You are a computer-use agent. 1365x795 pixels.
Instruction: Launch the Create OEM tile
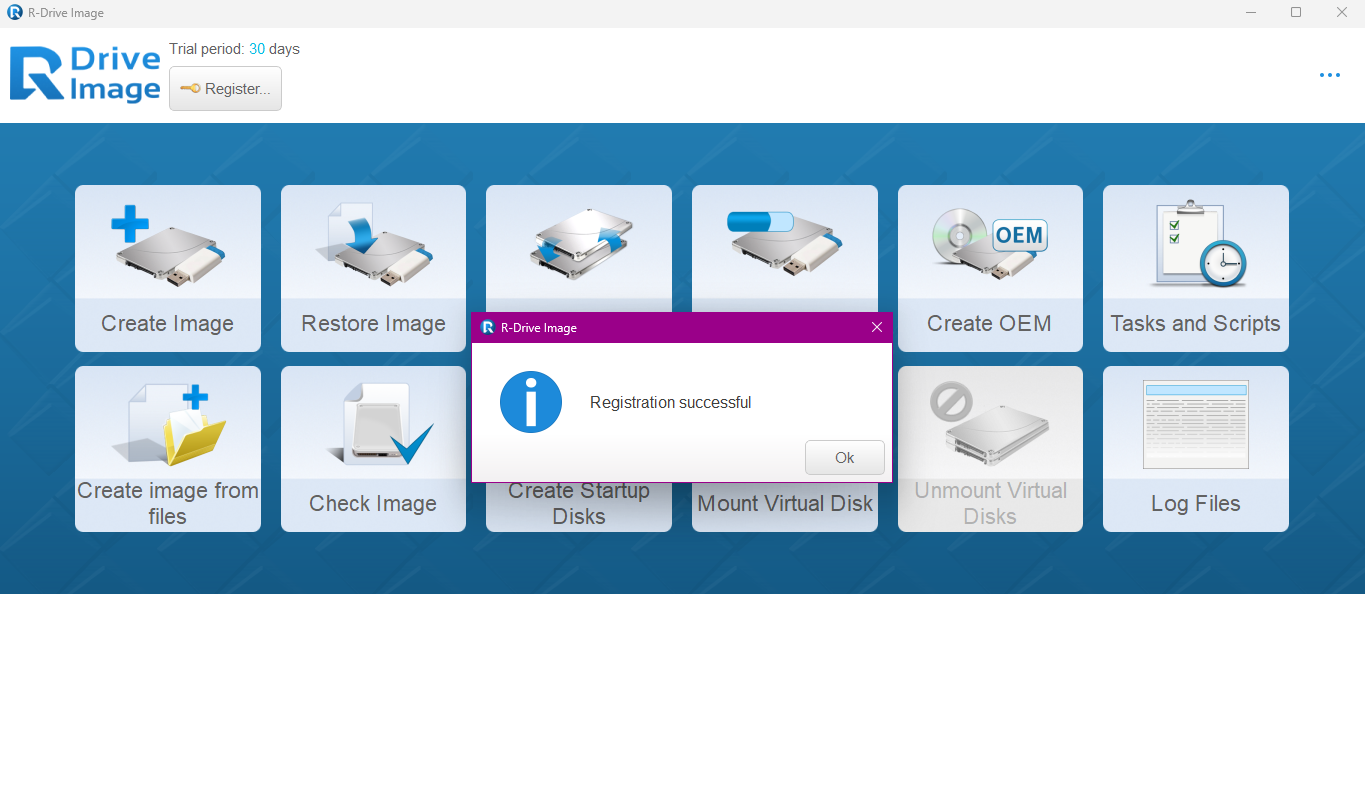pyautogui.click(x=990, y=268)
